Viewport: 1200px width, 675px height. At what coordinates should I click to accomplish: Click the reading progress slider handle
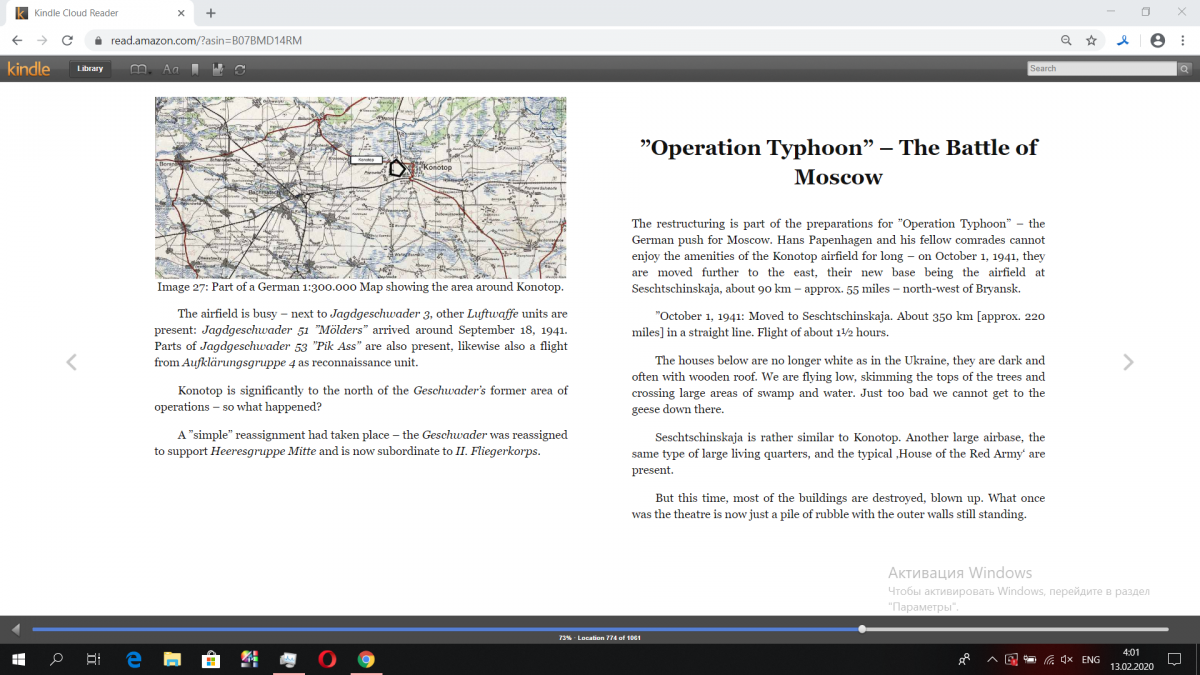[x=862, y=629]
